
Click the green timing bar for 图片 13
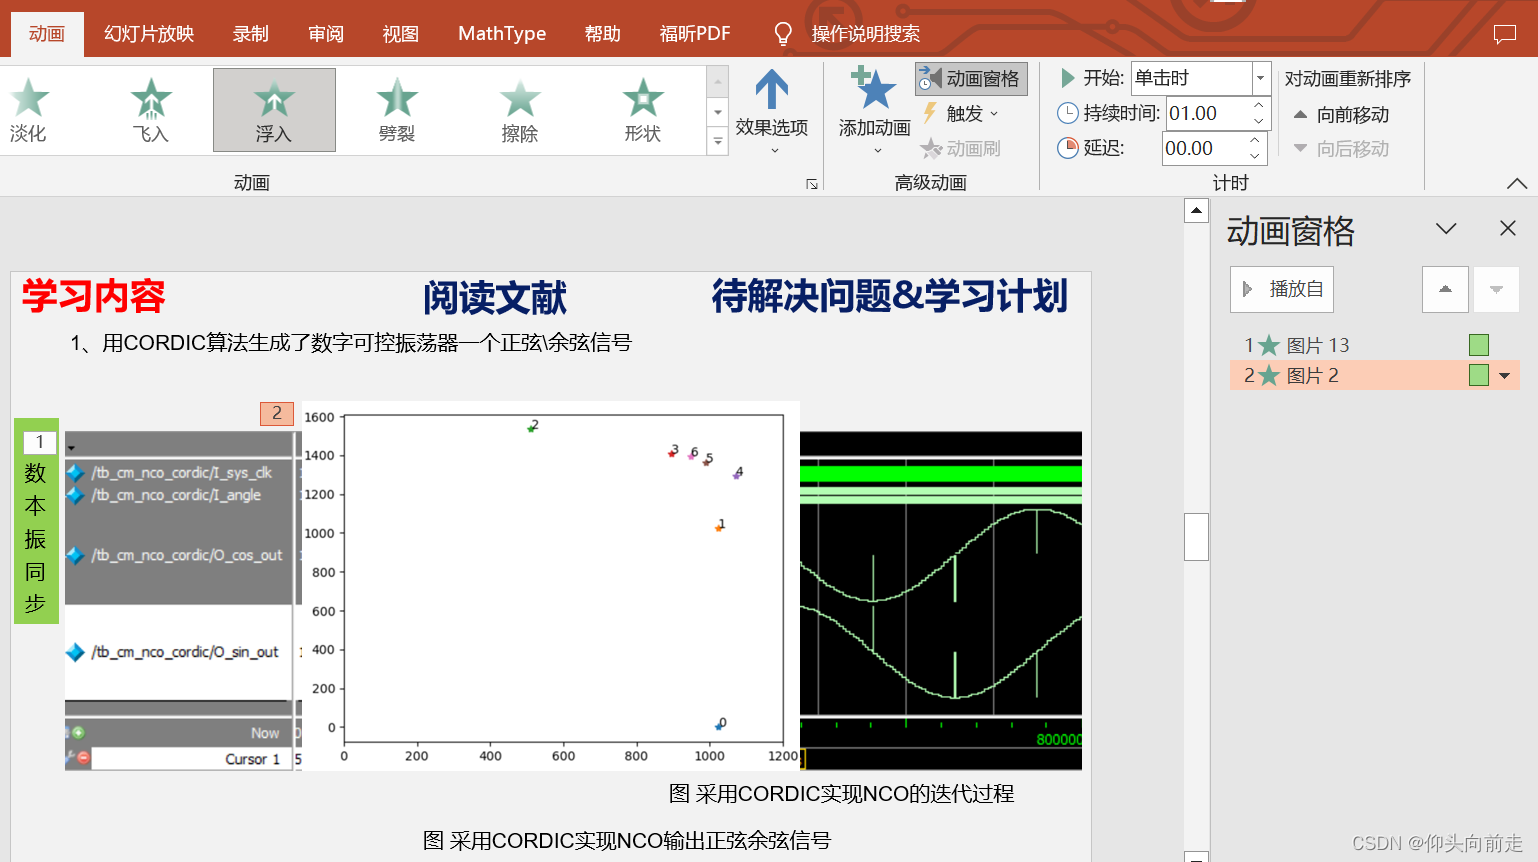1479,345
